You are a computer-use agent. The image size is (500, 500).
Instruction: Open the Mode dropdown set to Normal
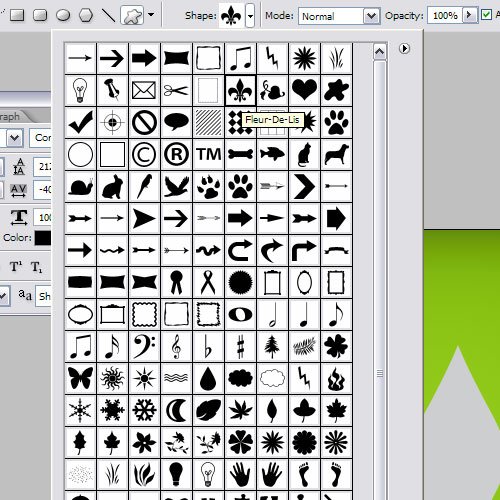(x=339, y=16)
